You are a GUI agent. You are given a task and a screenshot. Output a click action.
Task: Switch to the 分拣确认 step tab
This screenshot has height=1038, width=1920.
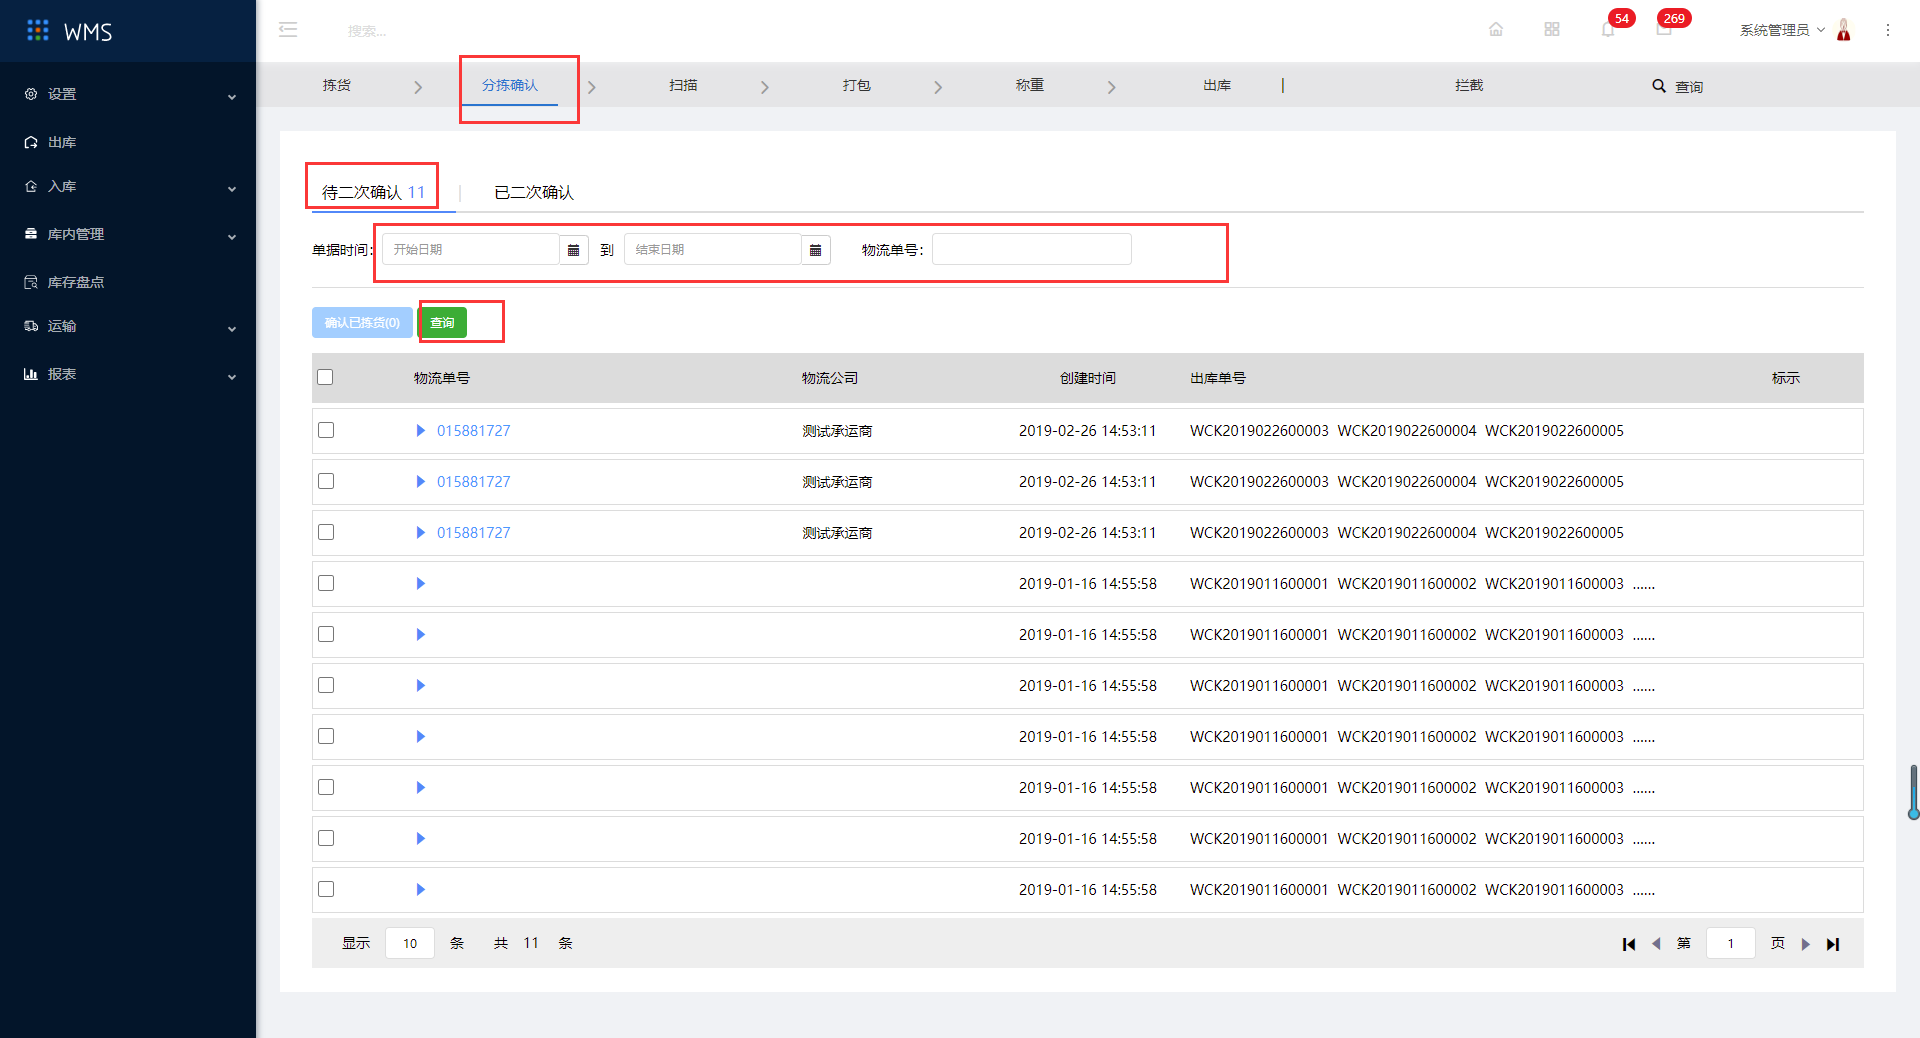[x=510, y=86]
